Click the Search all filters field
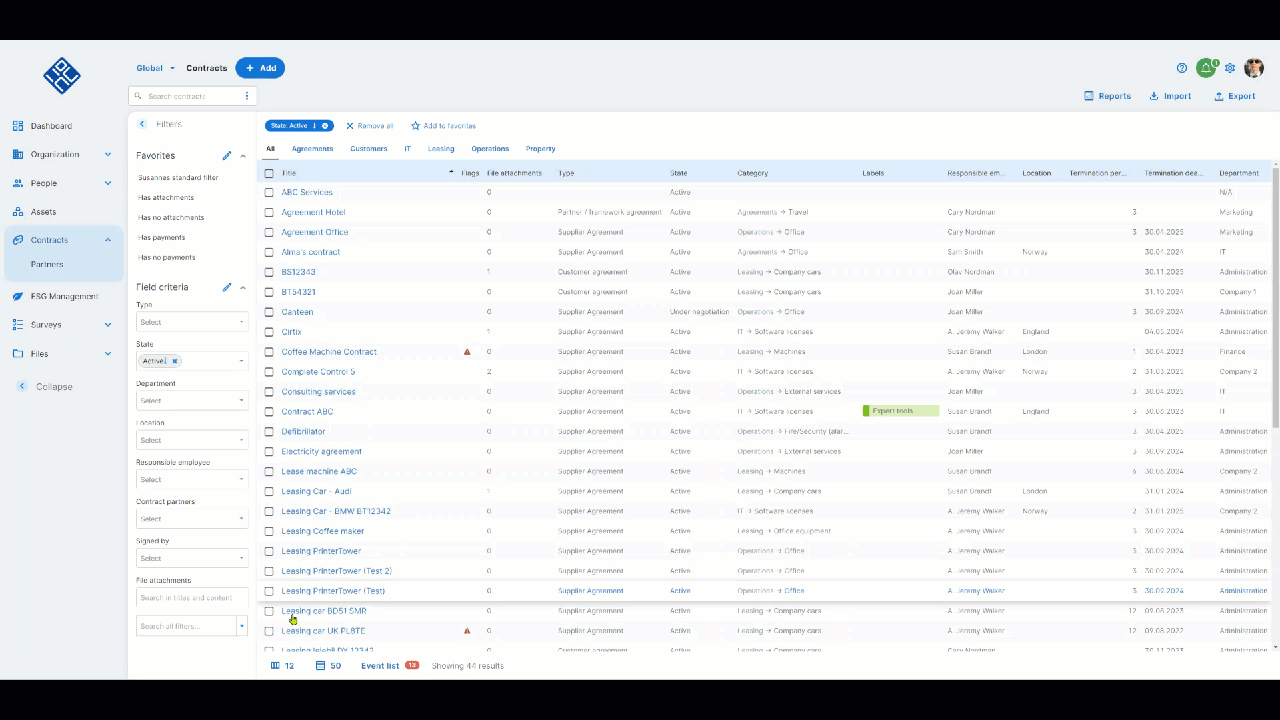1280x720 pixels. (x=186, y=626)
